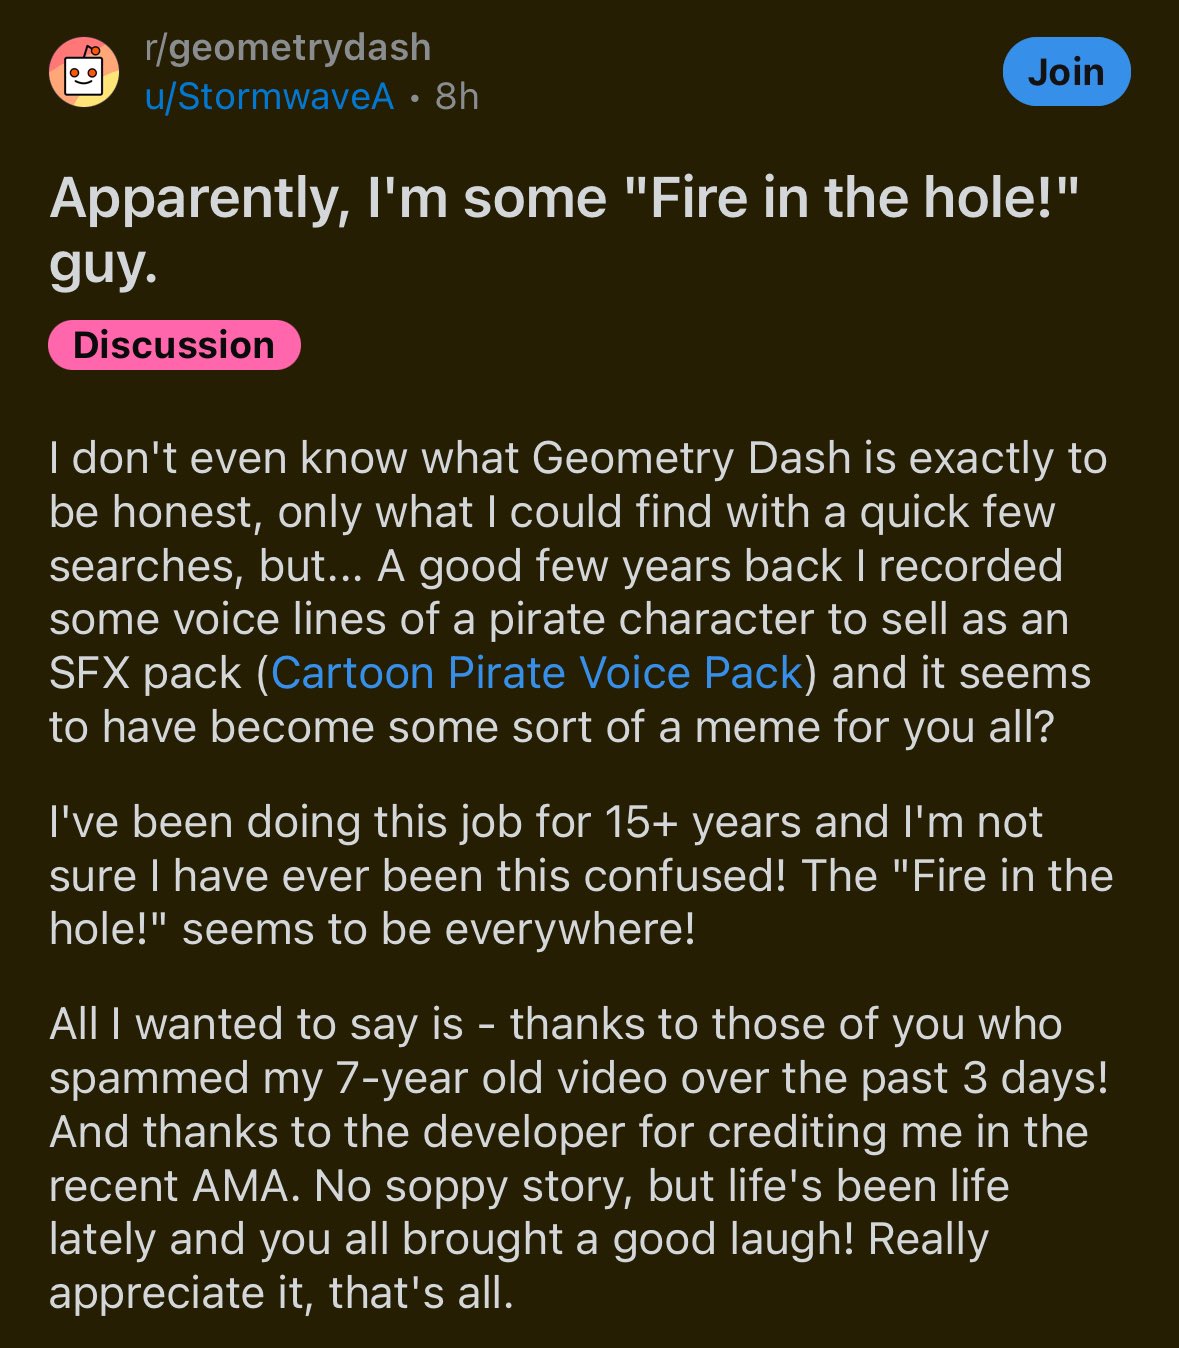Click the word "guy." in the title
1179x1348 pixels.
(x=104, y=264)
